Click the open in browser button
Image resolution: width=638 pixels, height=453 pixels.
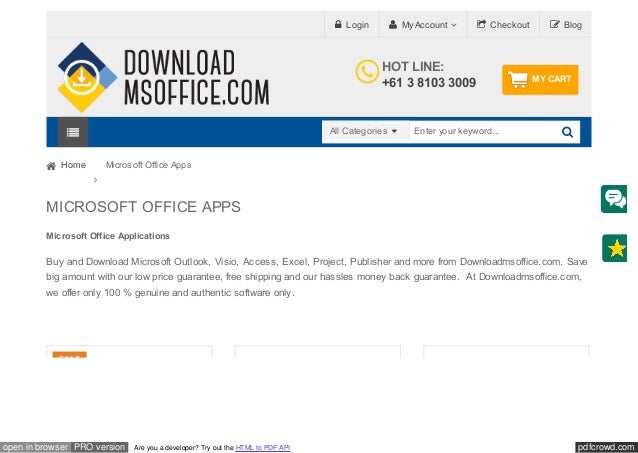(35, 447)
